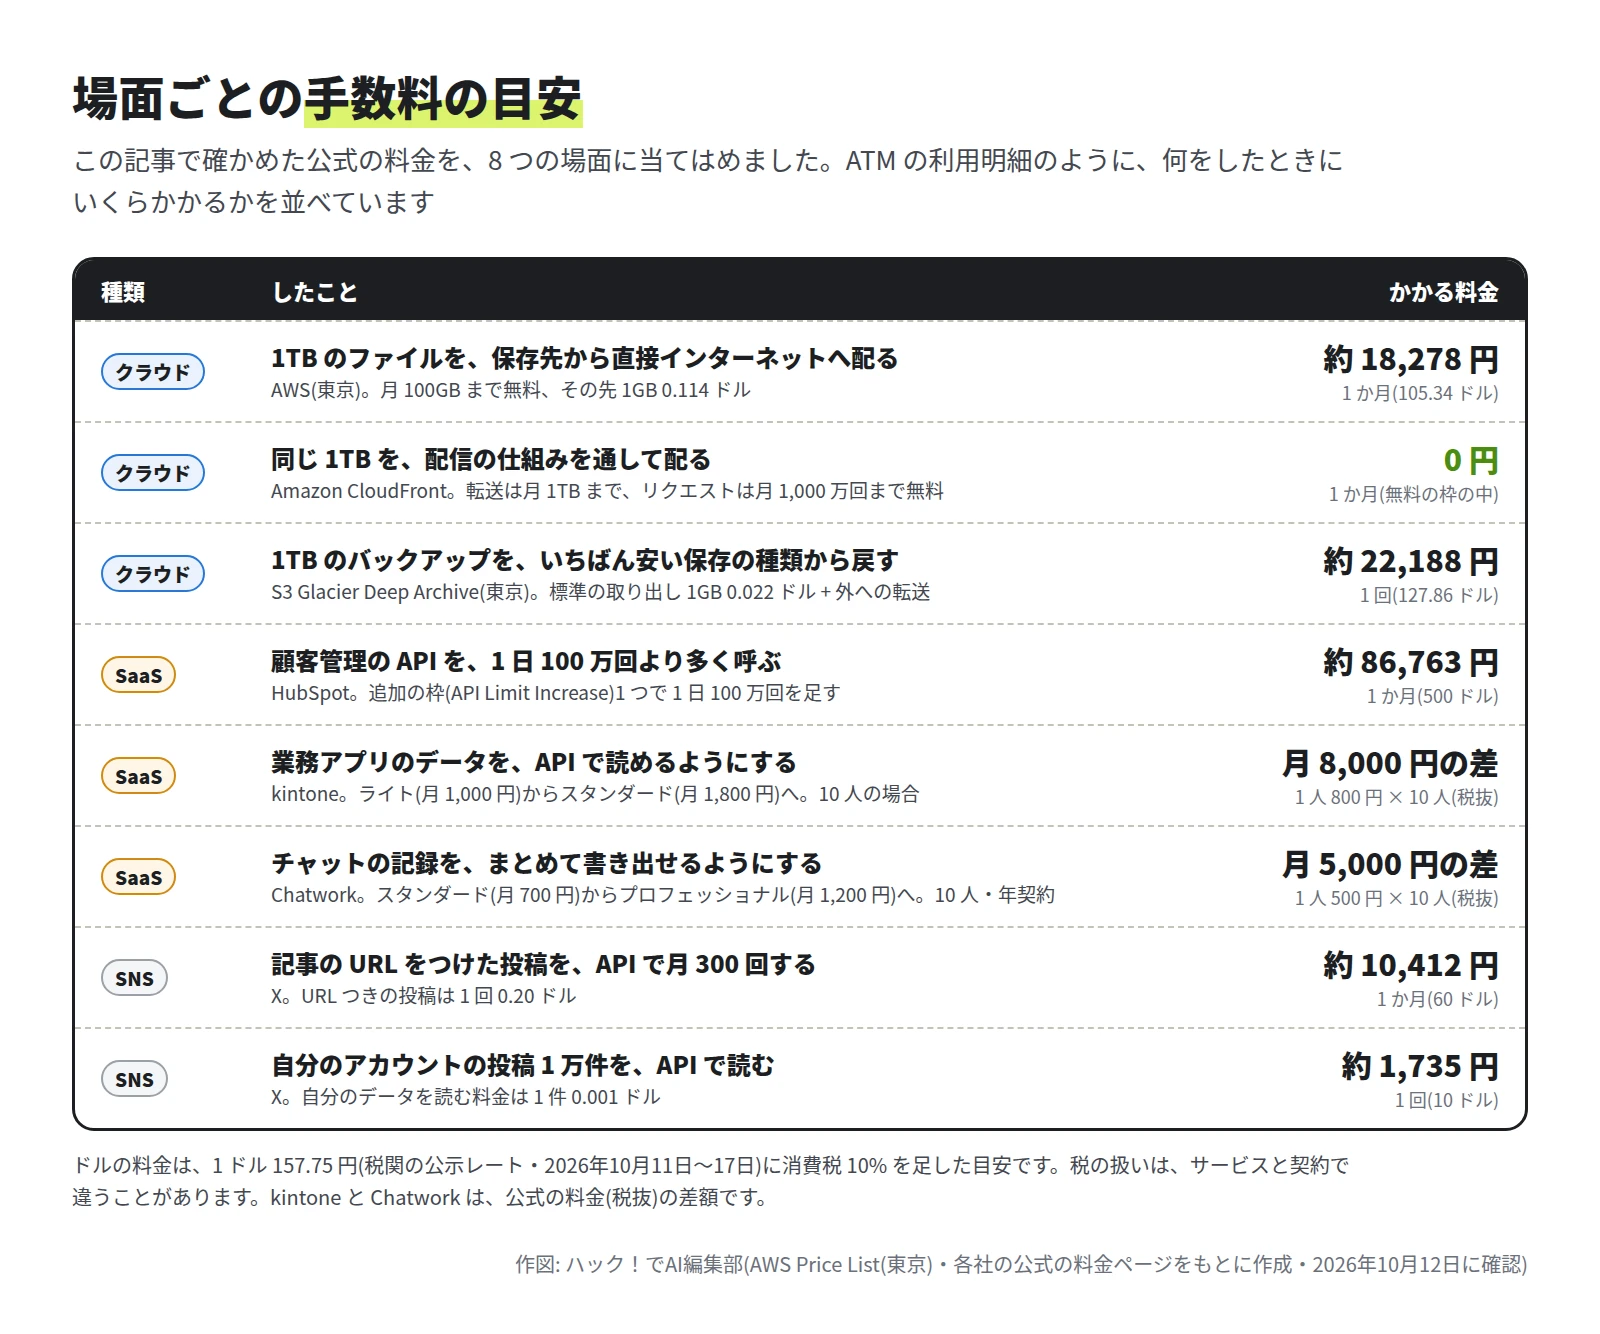Viewport: 1600px width, 1334px height.
Task: Click the SNS tag in the URL投稿 row
Action: click(134, 978)
